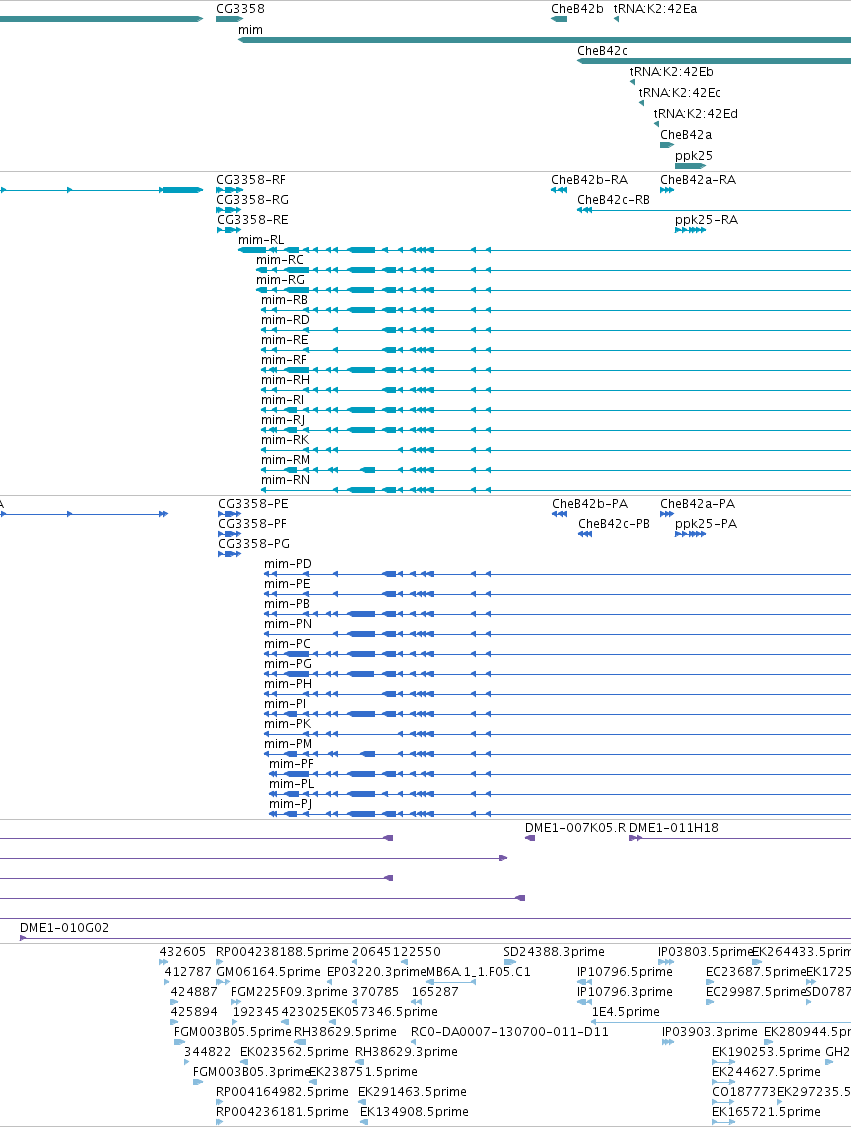Click RP004238188.5prime EST label
This screenshot has height=1127, width=851.
tap(282, 952)
